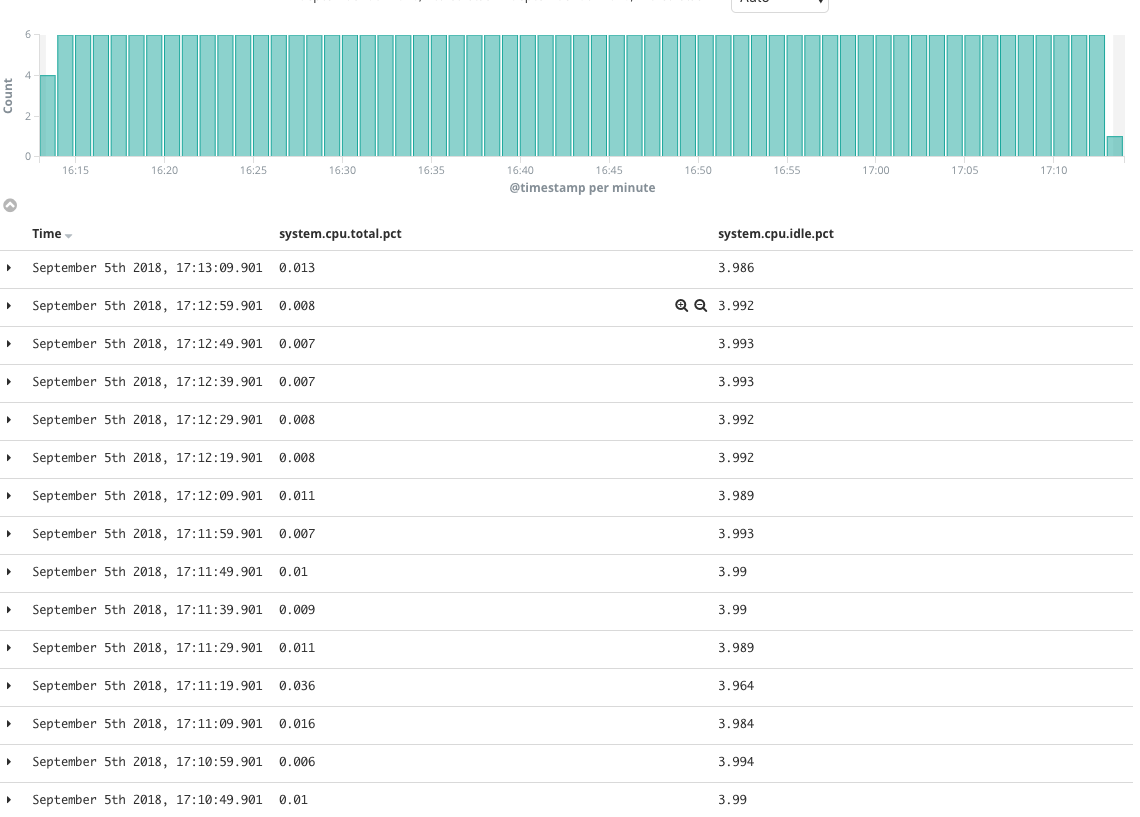This screenshot has height=817, width=1140.
Task: Click the idle pct value 3.964
Action: coord(736,686)
